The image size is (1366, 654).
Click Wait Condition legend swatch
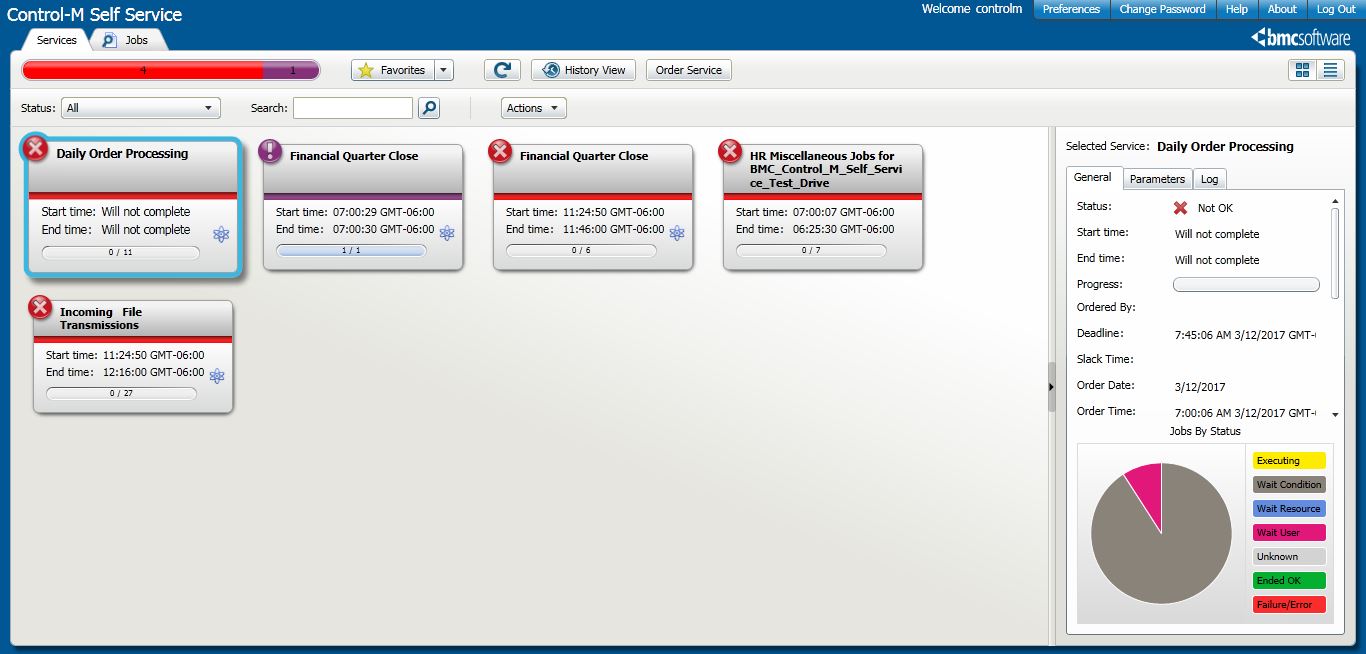pos(1289,485)
